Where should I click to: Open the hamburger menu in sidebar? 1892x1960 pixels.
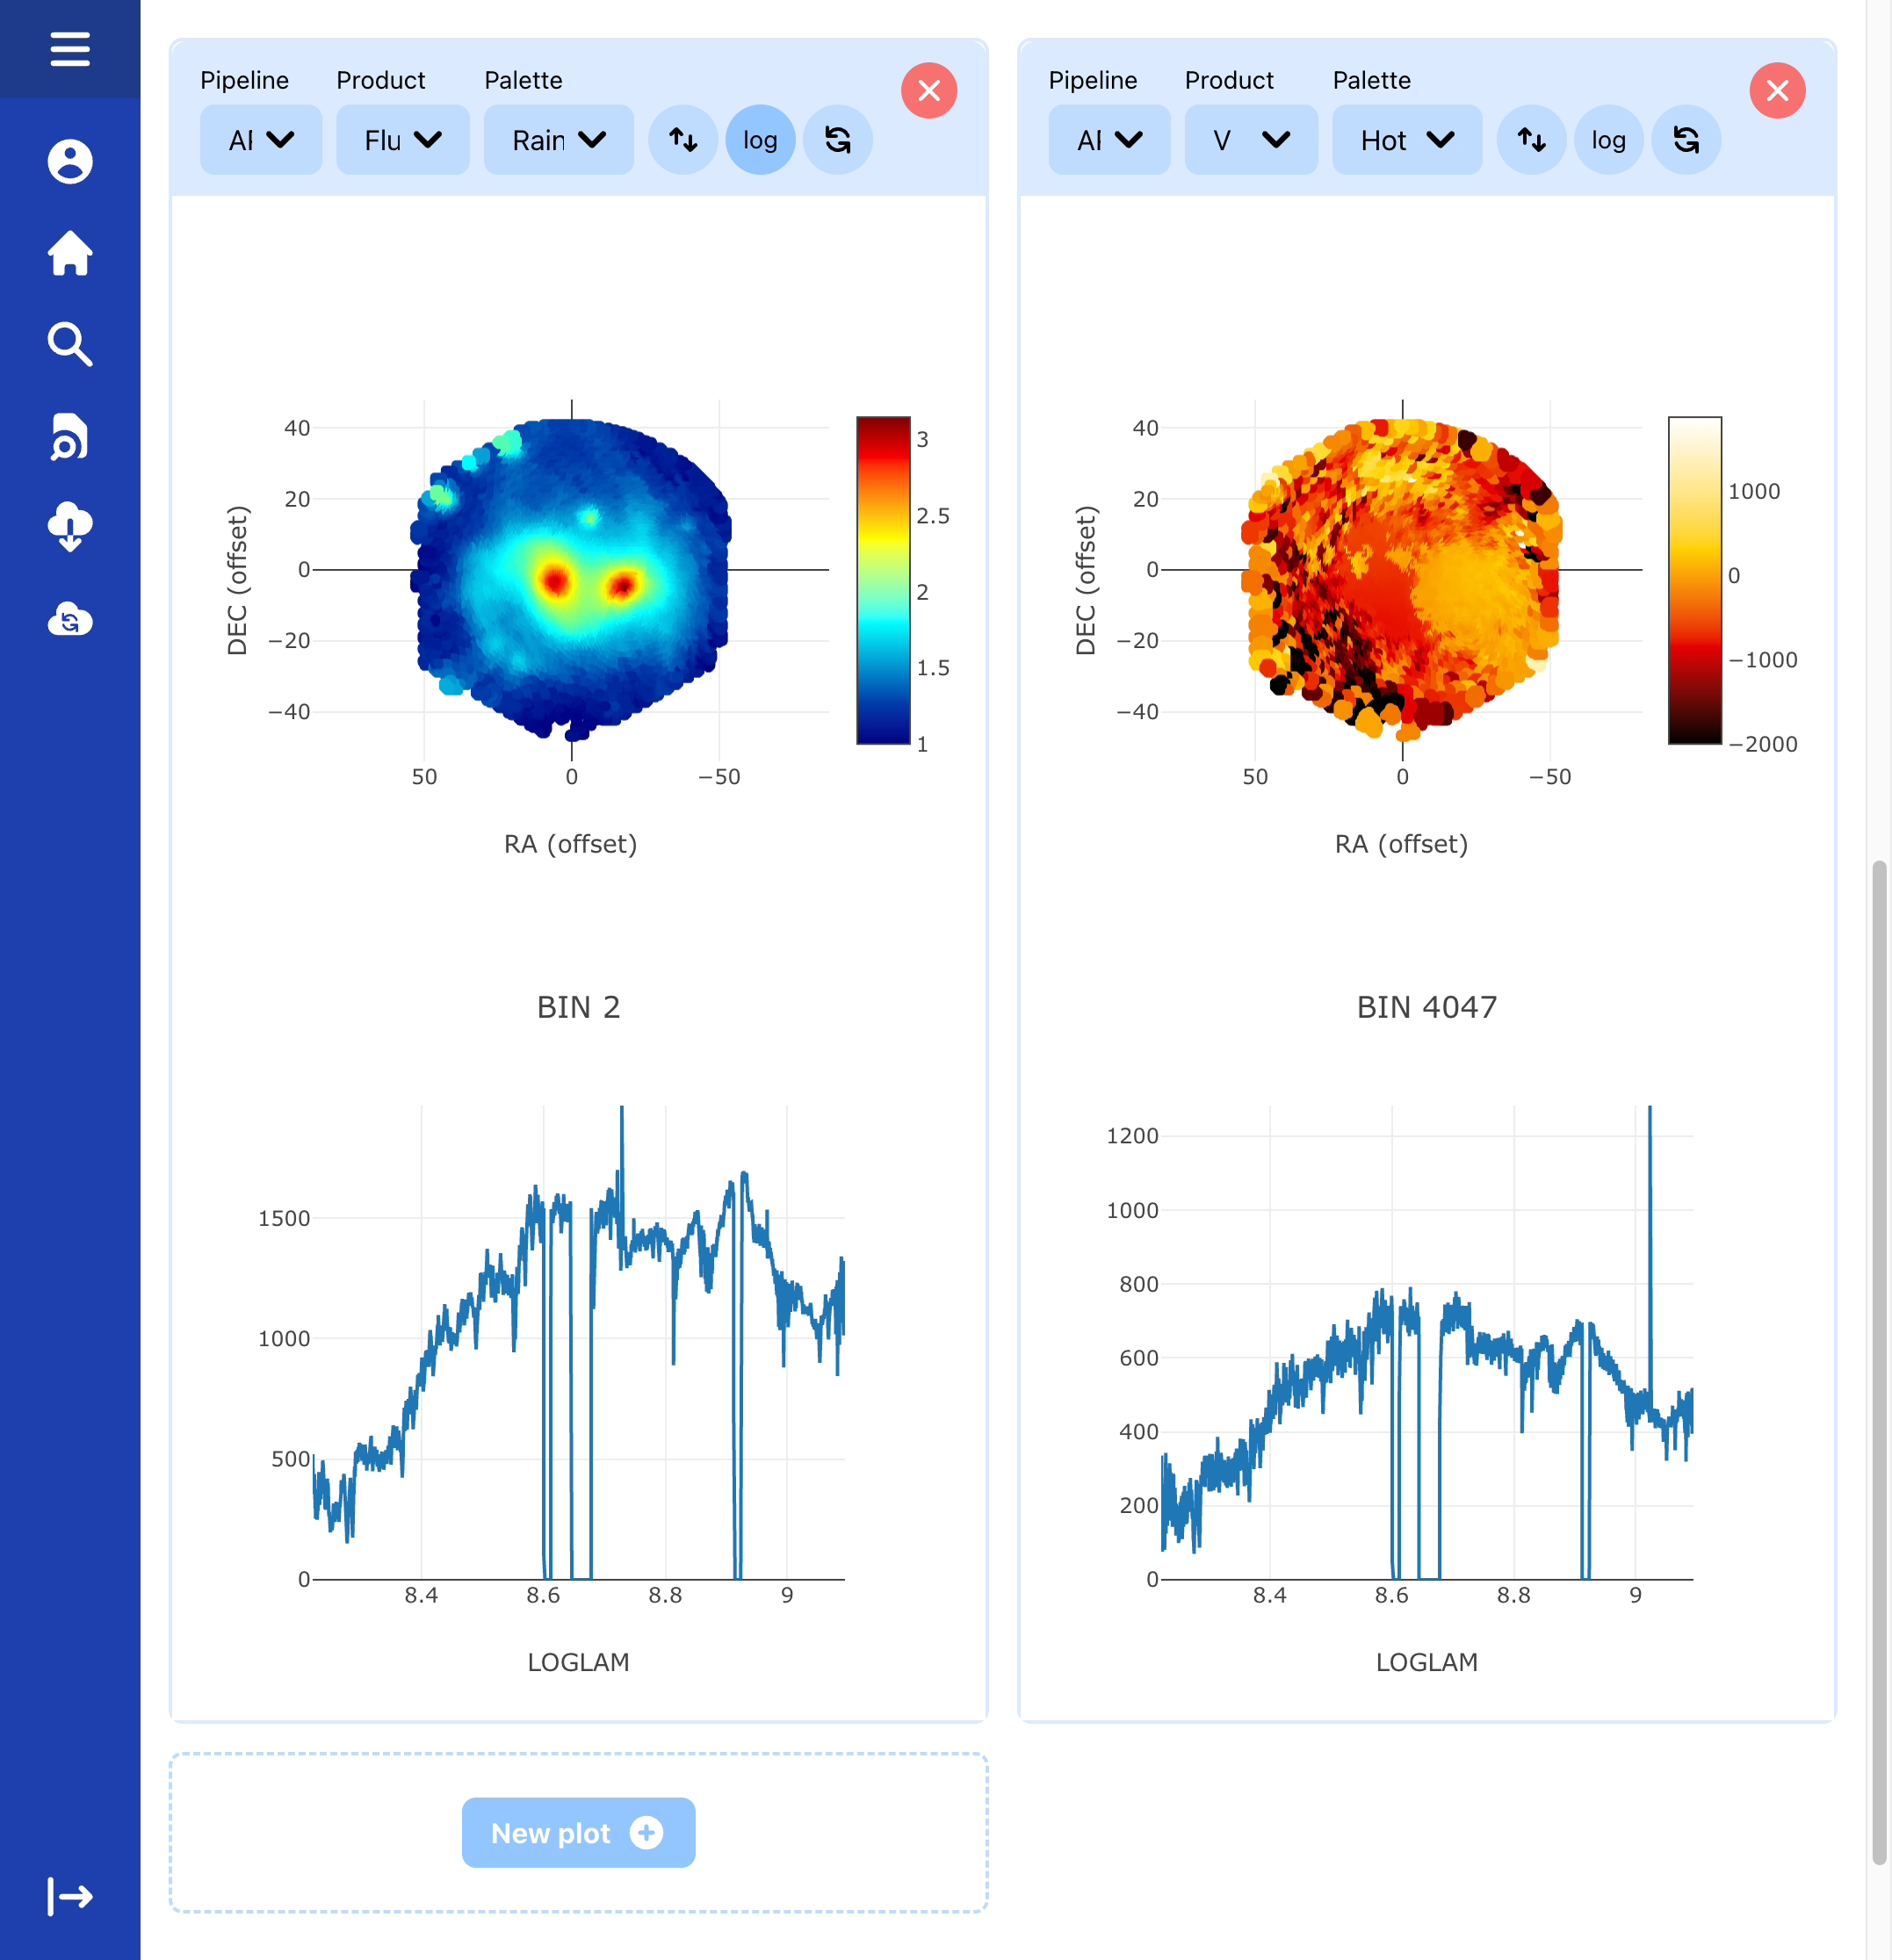coord(70,49)
